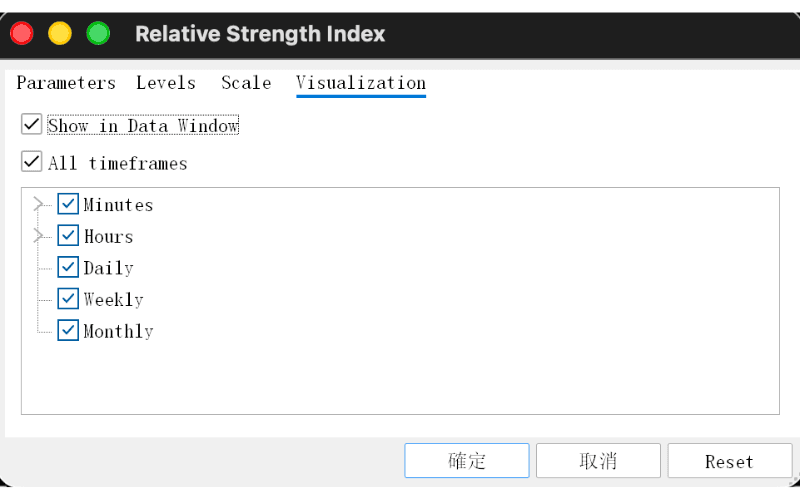
Task: Click the yellow minimize window button
Action: (x=60, y=34)
